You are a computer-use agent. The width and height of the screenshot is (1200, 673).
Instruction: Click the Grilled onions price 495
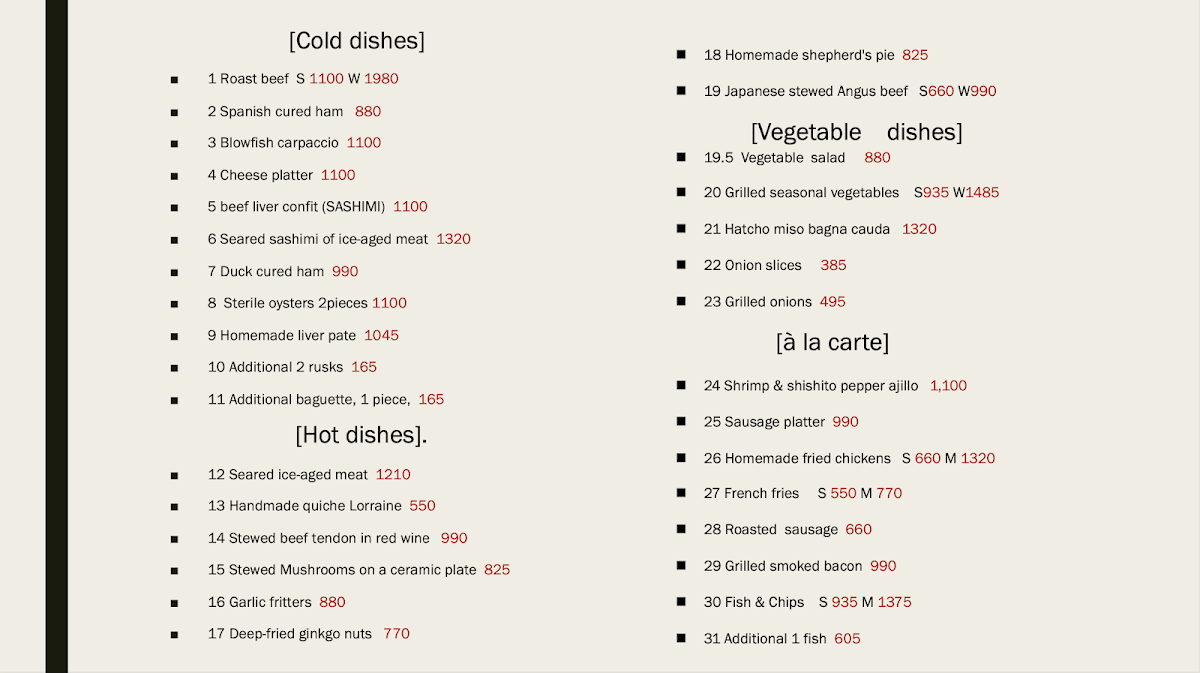tap(832, 301)
